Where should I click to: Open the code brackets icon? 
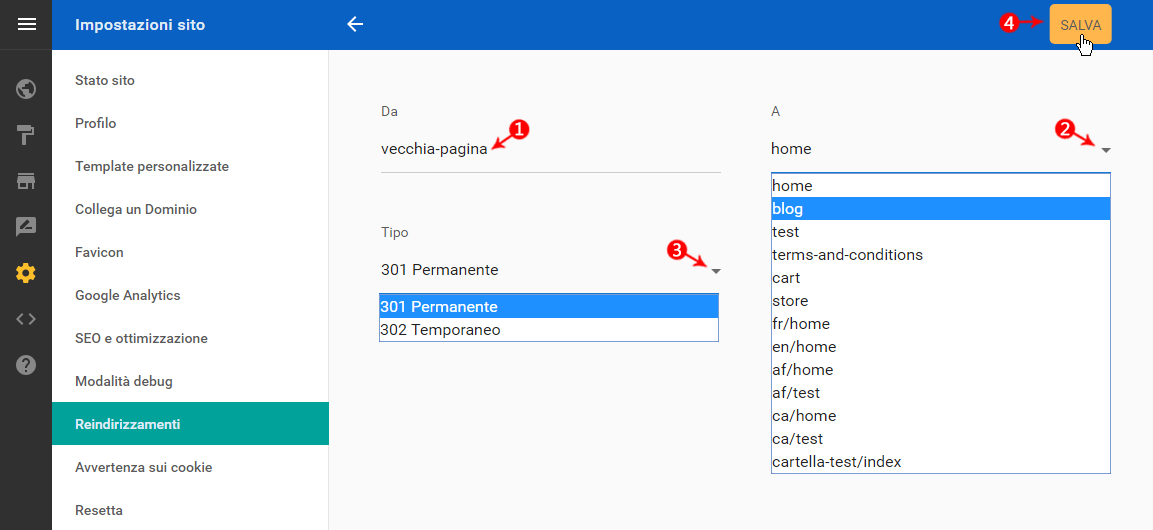pos(26,319)
